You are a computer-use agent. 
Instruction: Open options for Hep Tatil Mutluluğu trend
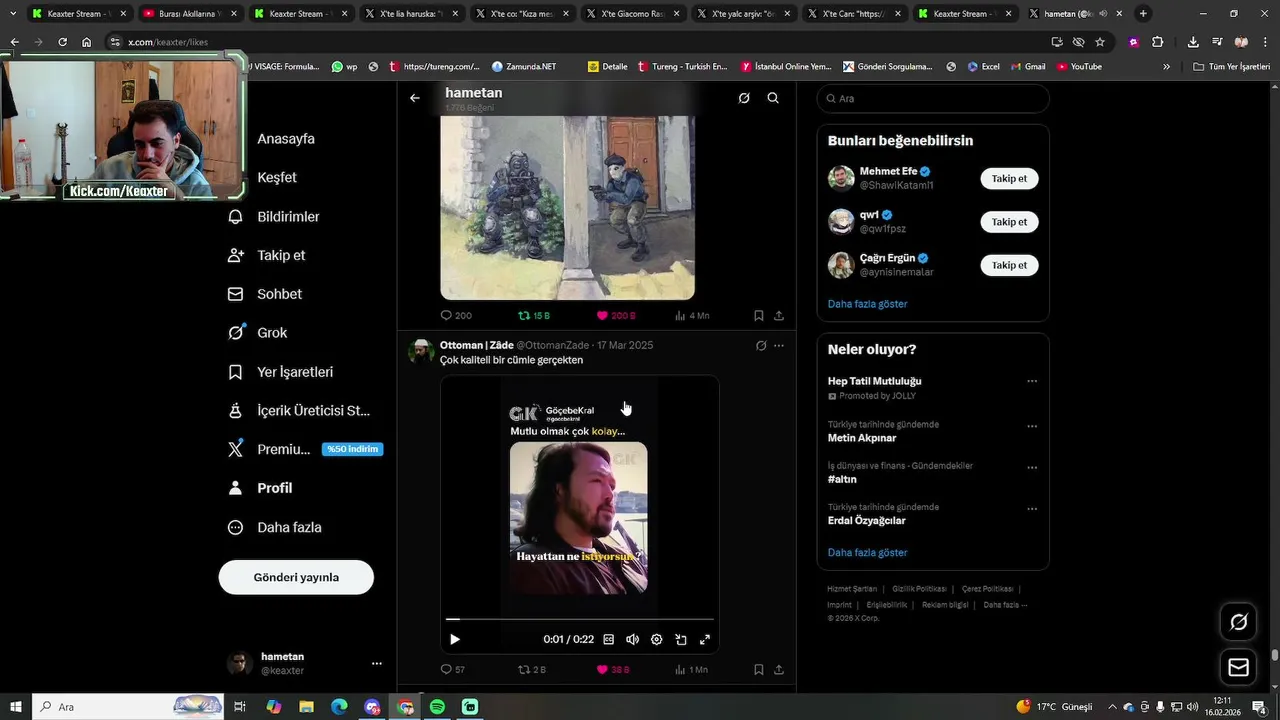(1032, 381)
